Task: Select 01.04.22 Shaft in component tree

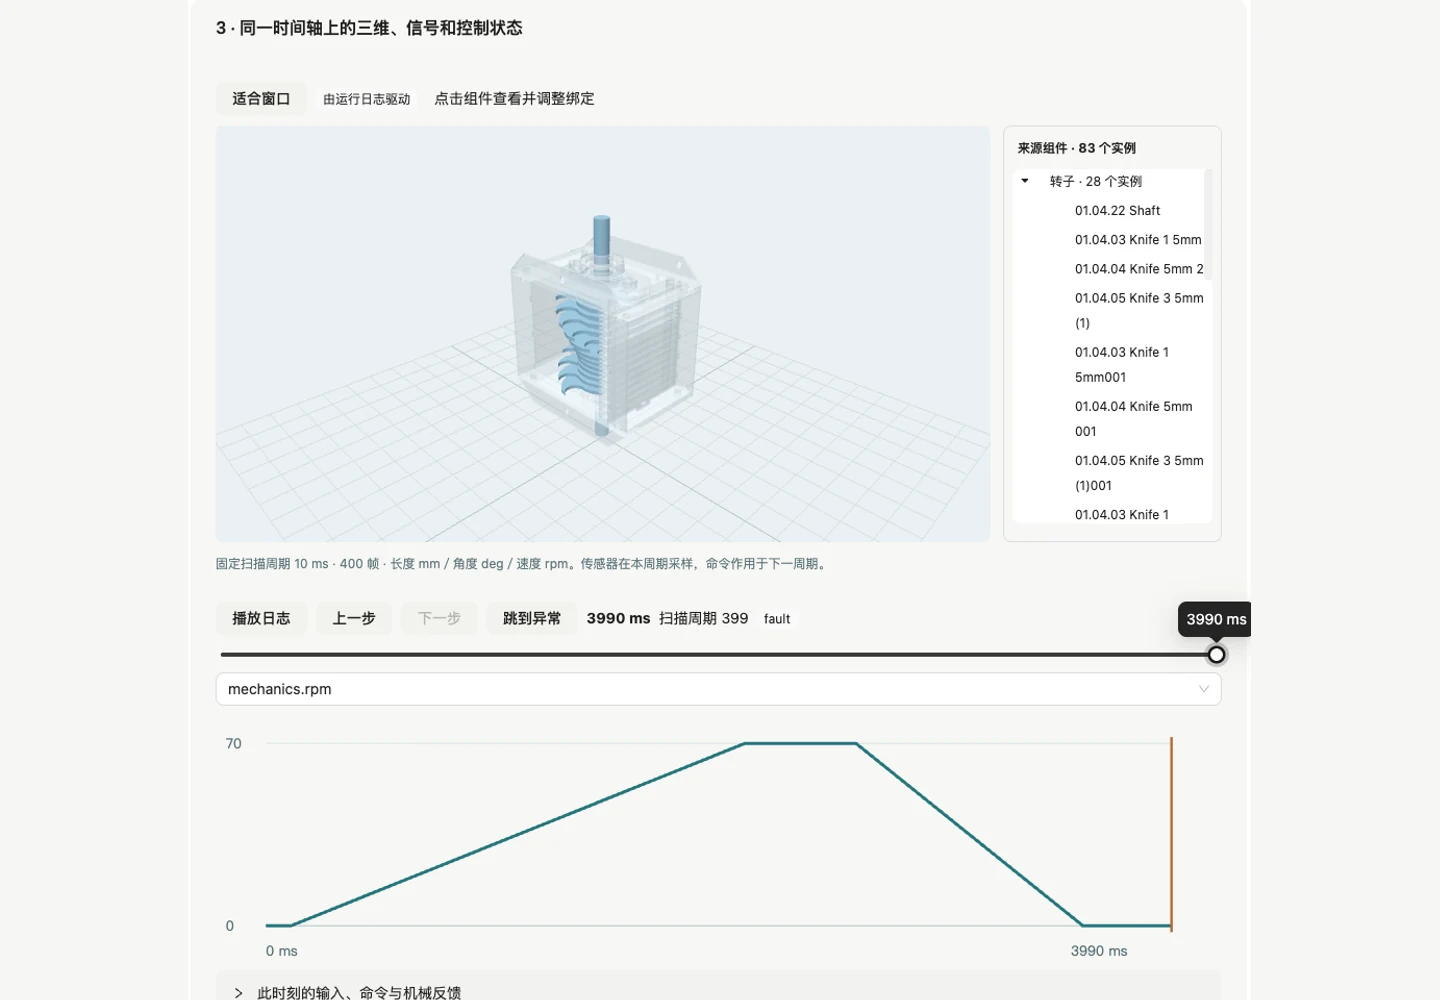Action: (x=1117, y=211)
